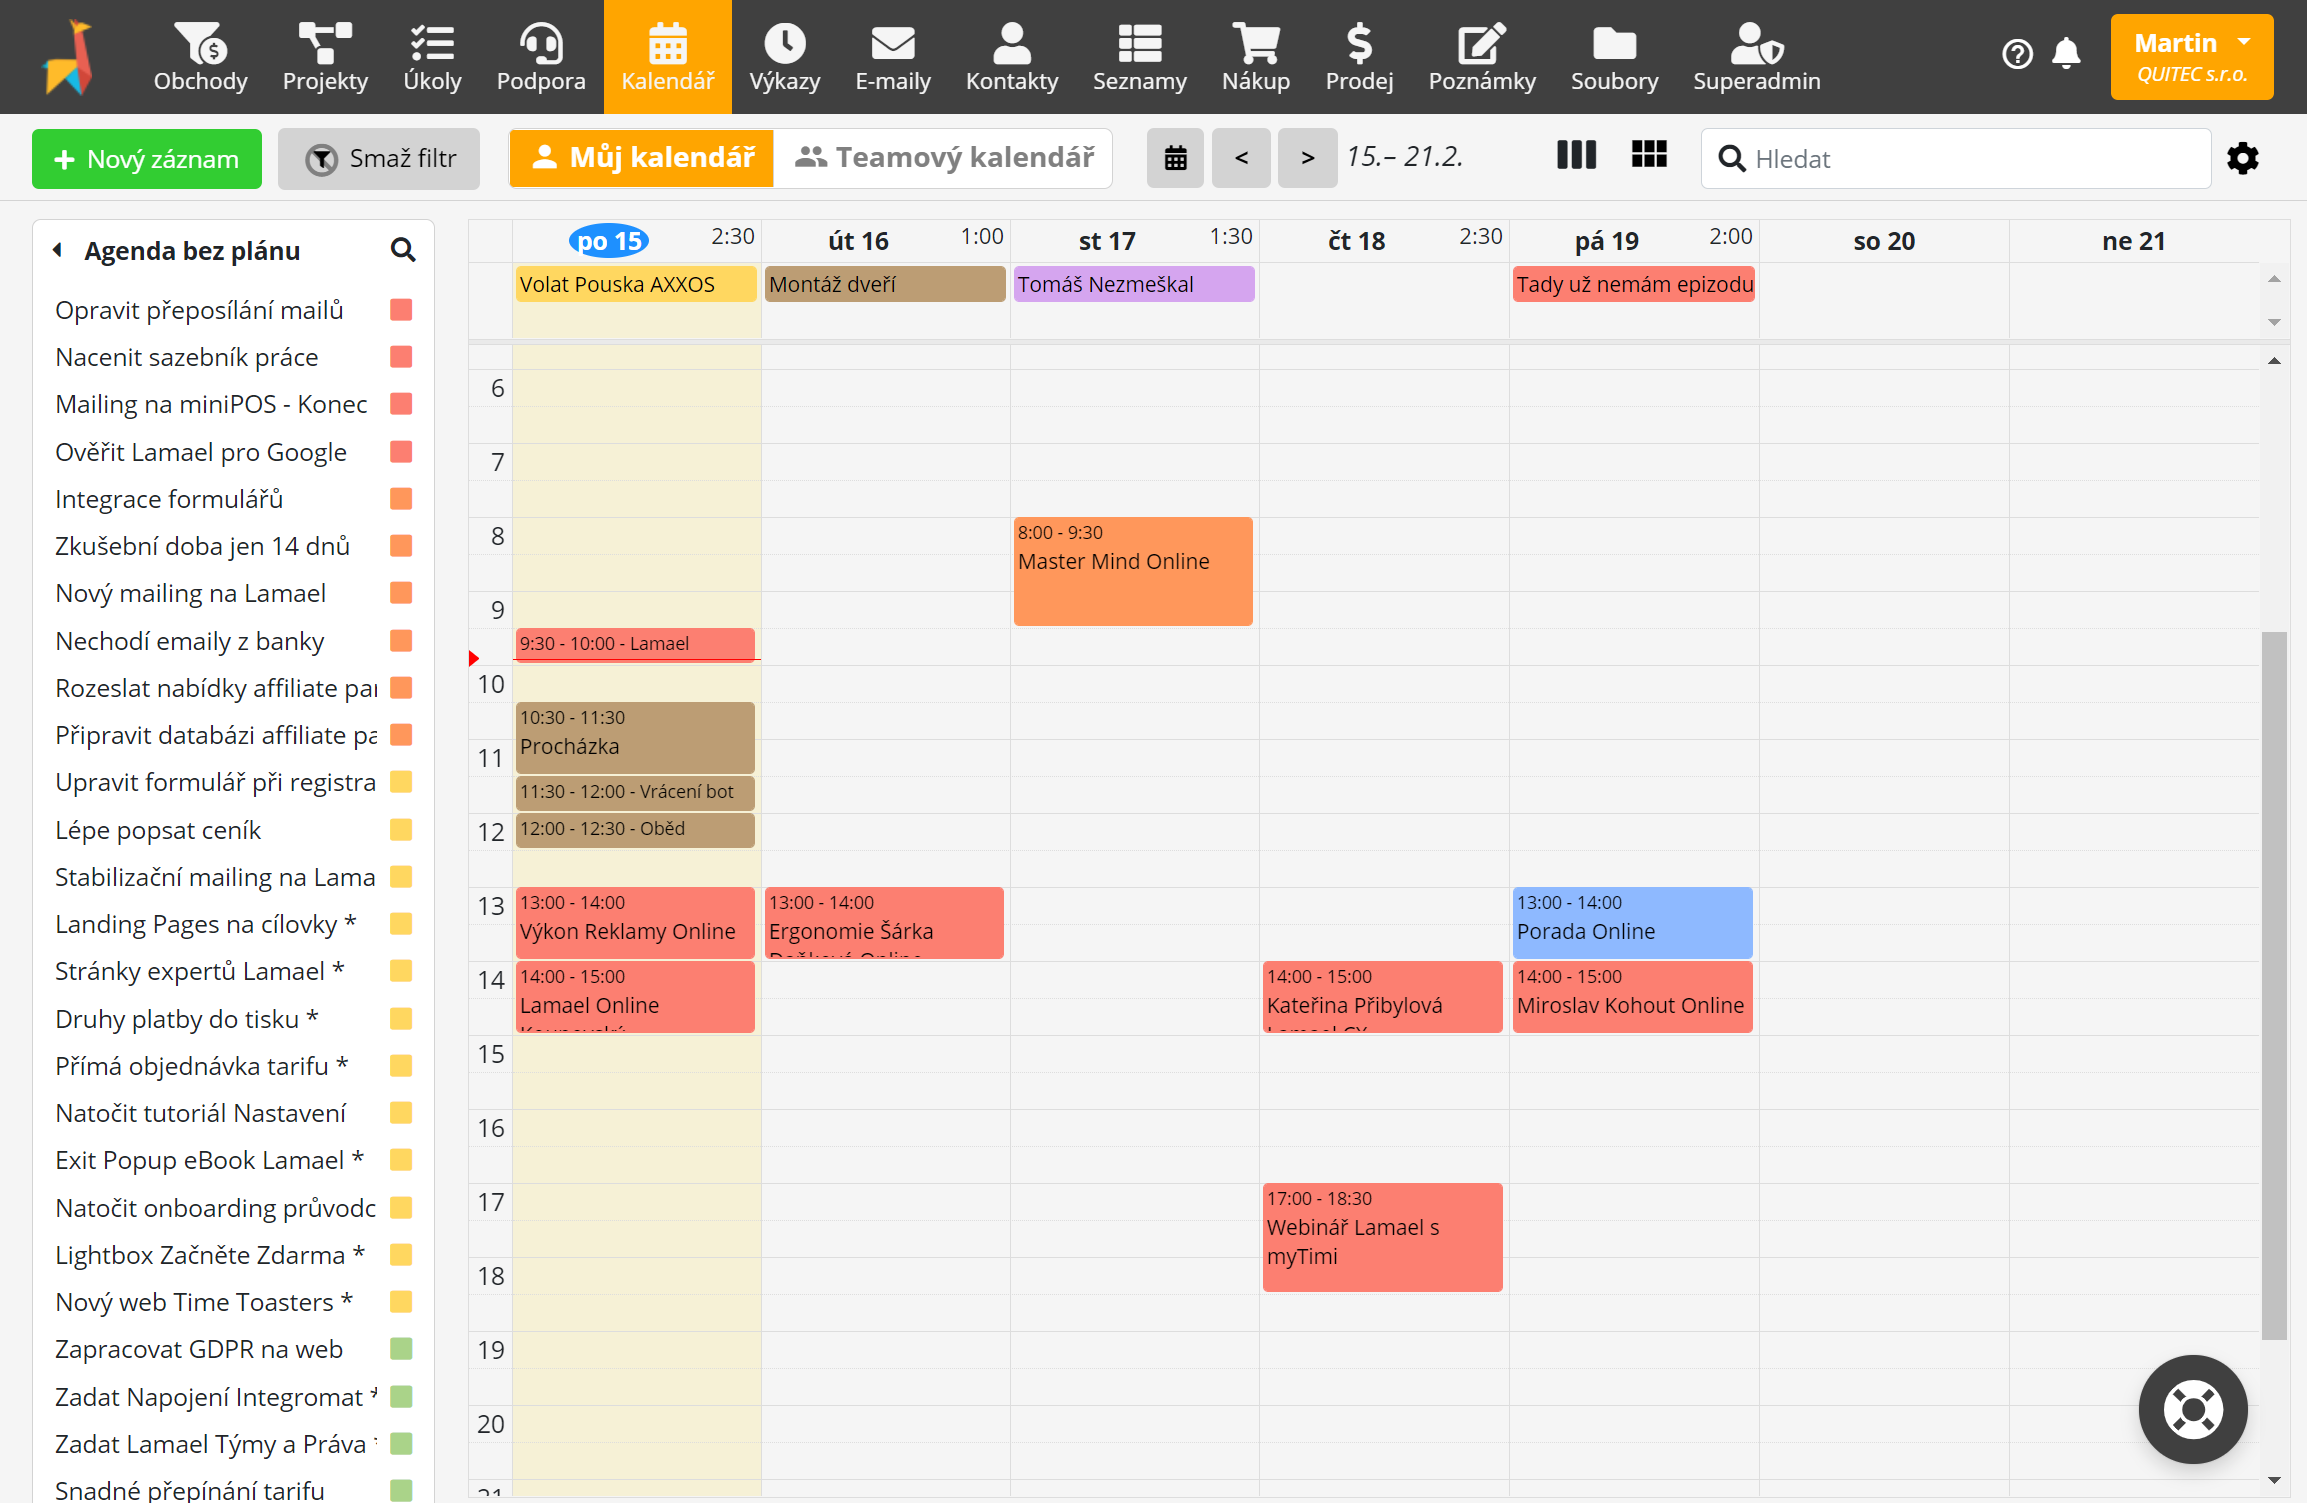Search agenda with magnifier icon
The width and height of the screenshot is (2307, 1503).
click(x=403, y=250)
